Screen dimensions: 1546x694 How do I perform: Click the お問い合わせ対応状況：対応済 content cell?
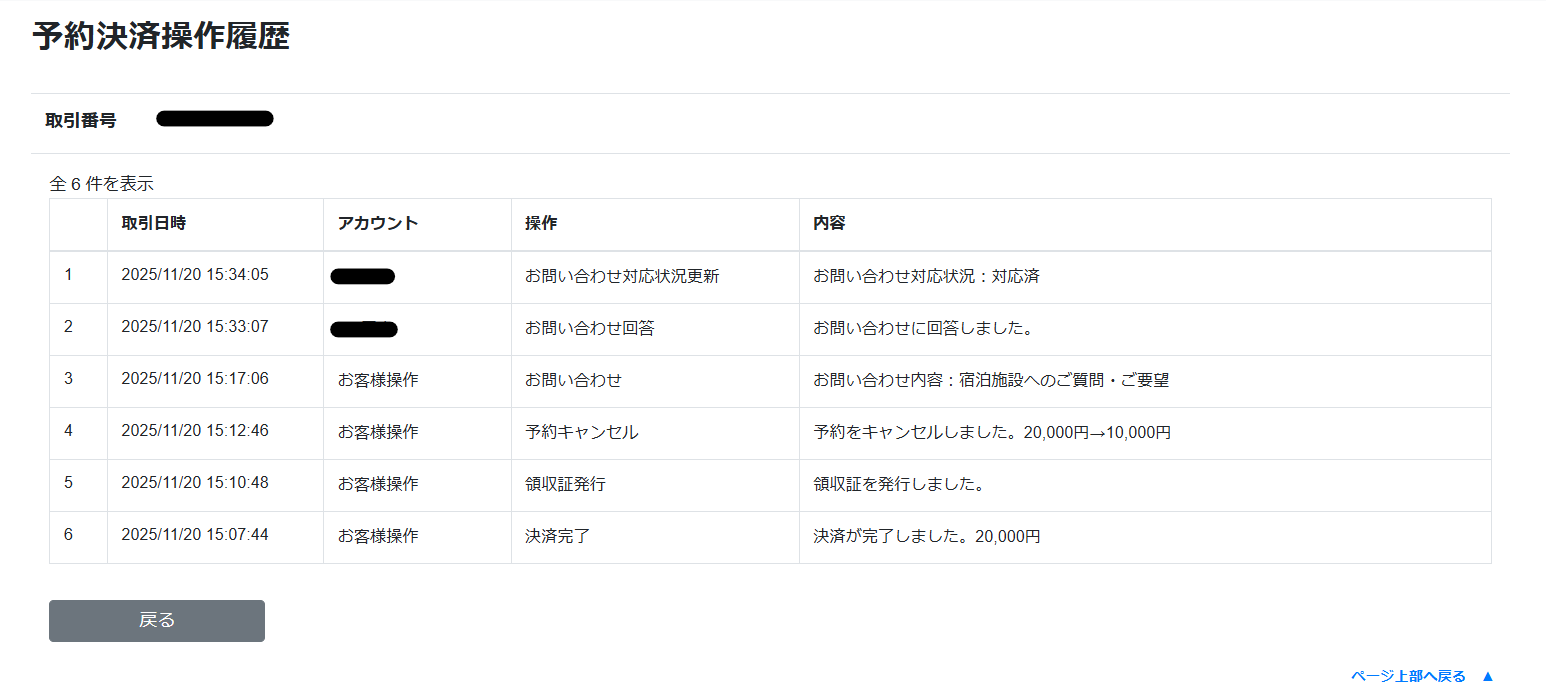(x=925, y=276)
